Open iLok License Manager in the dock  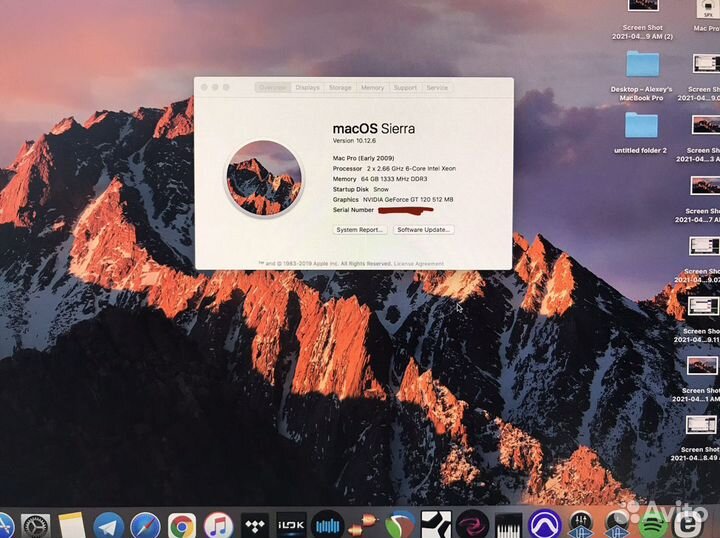pyautogui.click(x=291, y=526)
